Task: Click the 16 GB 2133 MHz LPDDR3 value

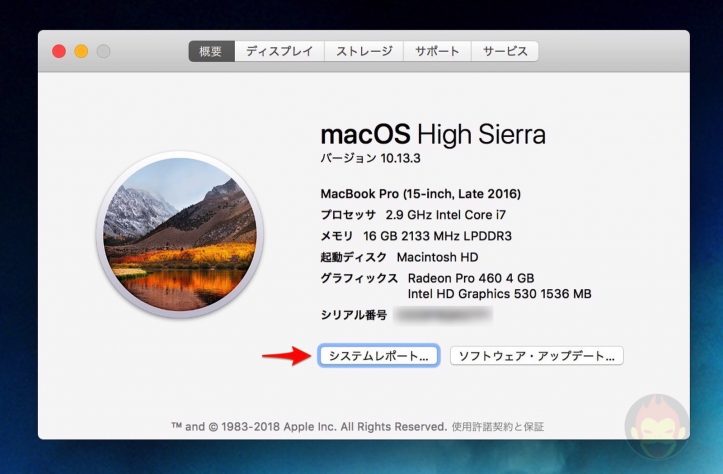Action: coord(437,236)
